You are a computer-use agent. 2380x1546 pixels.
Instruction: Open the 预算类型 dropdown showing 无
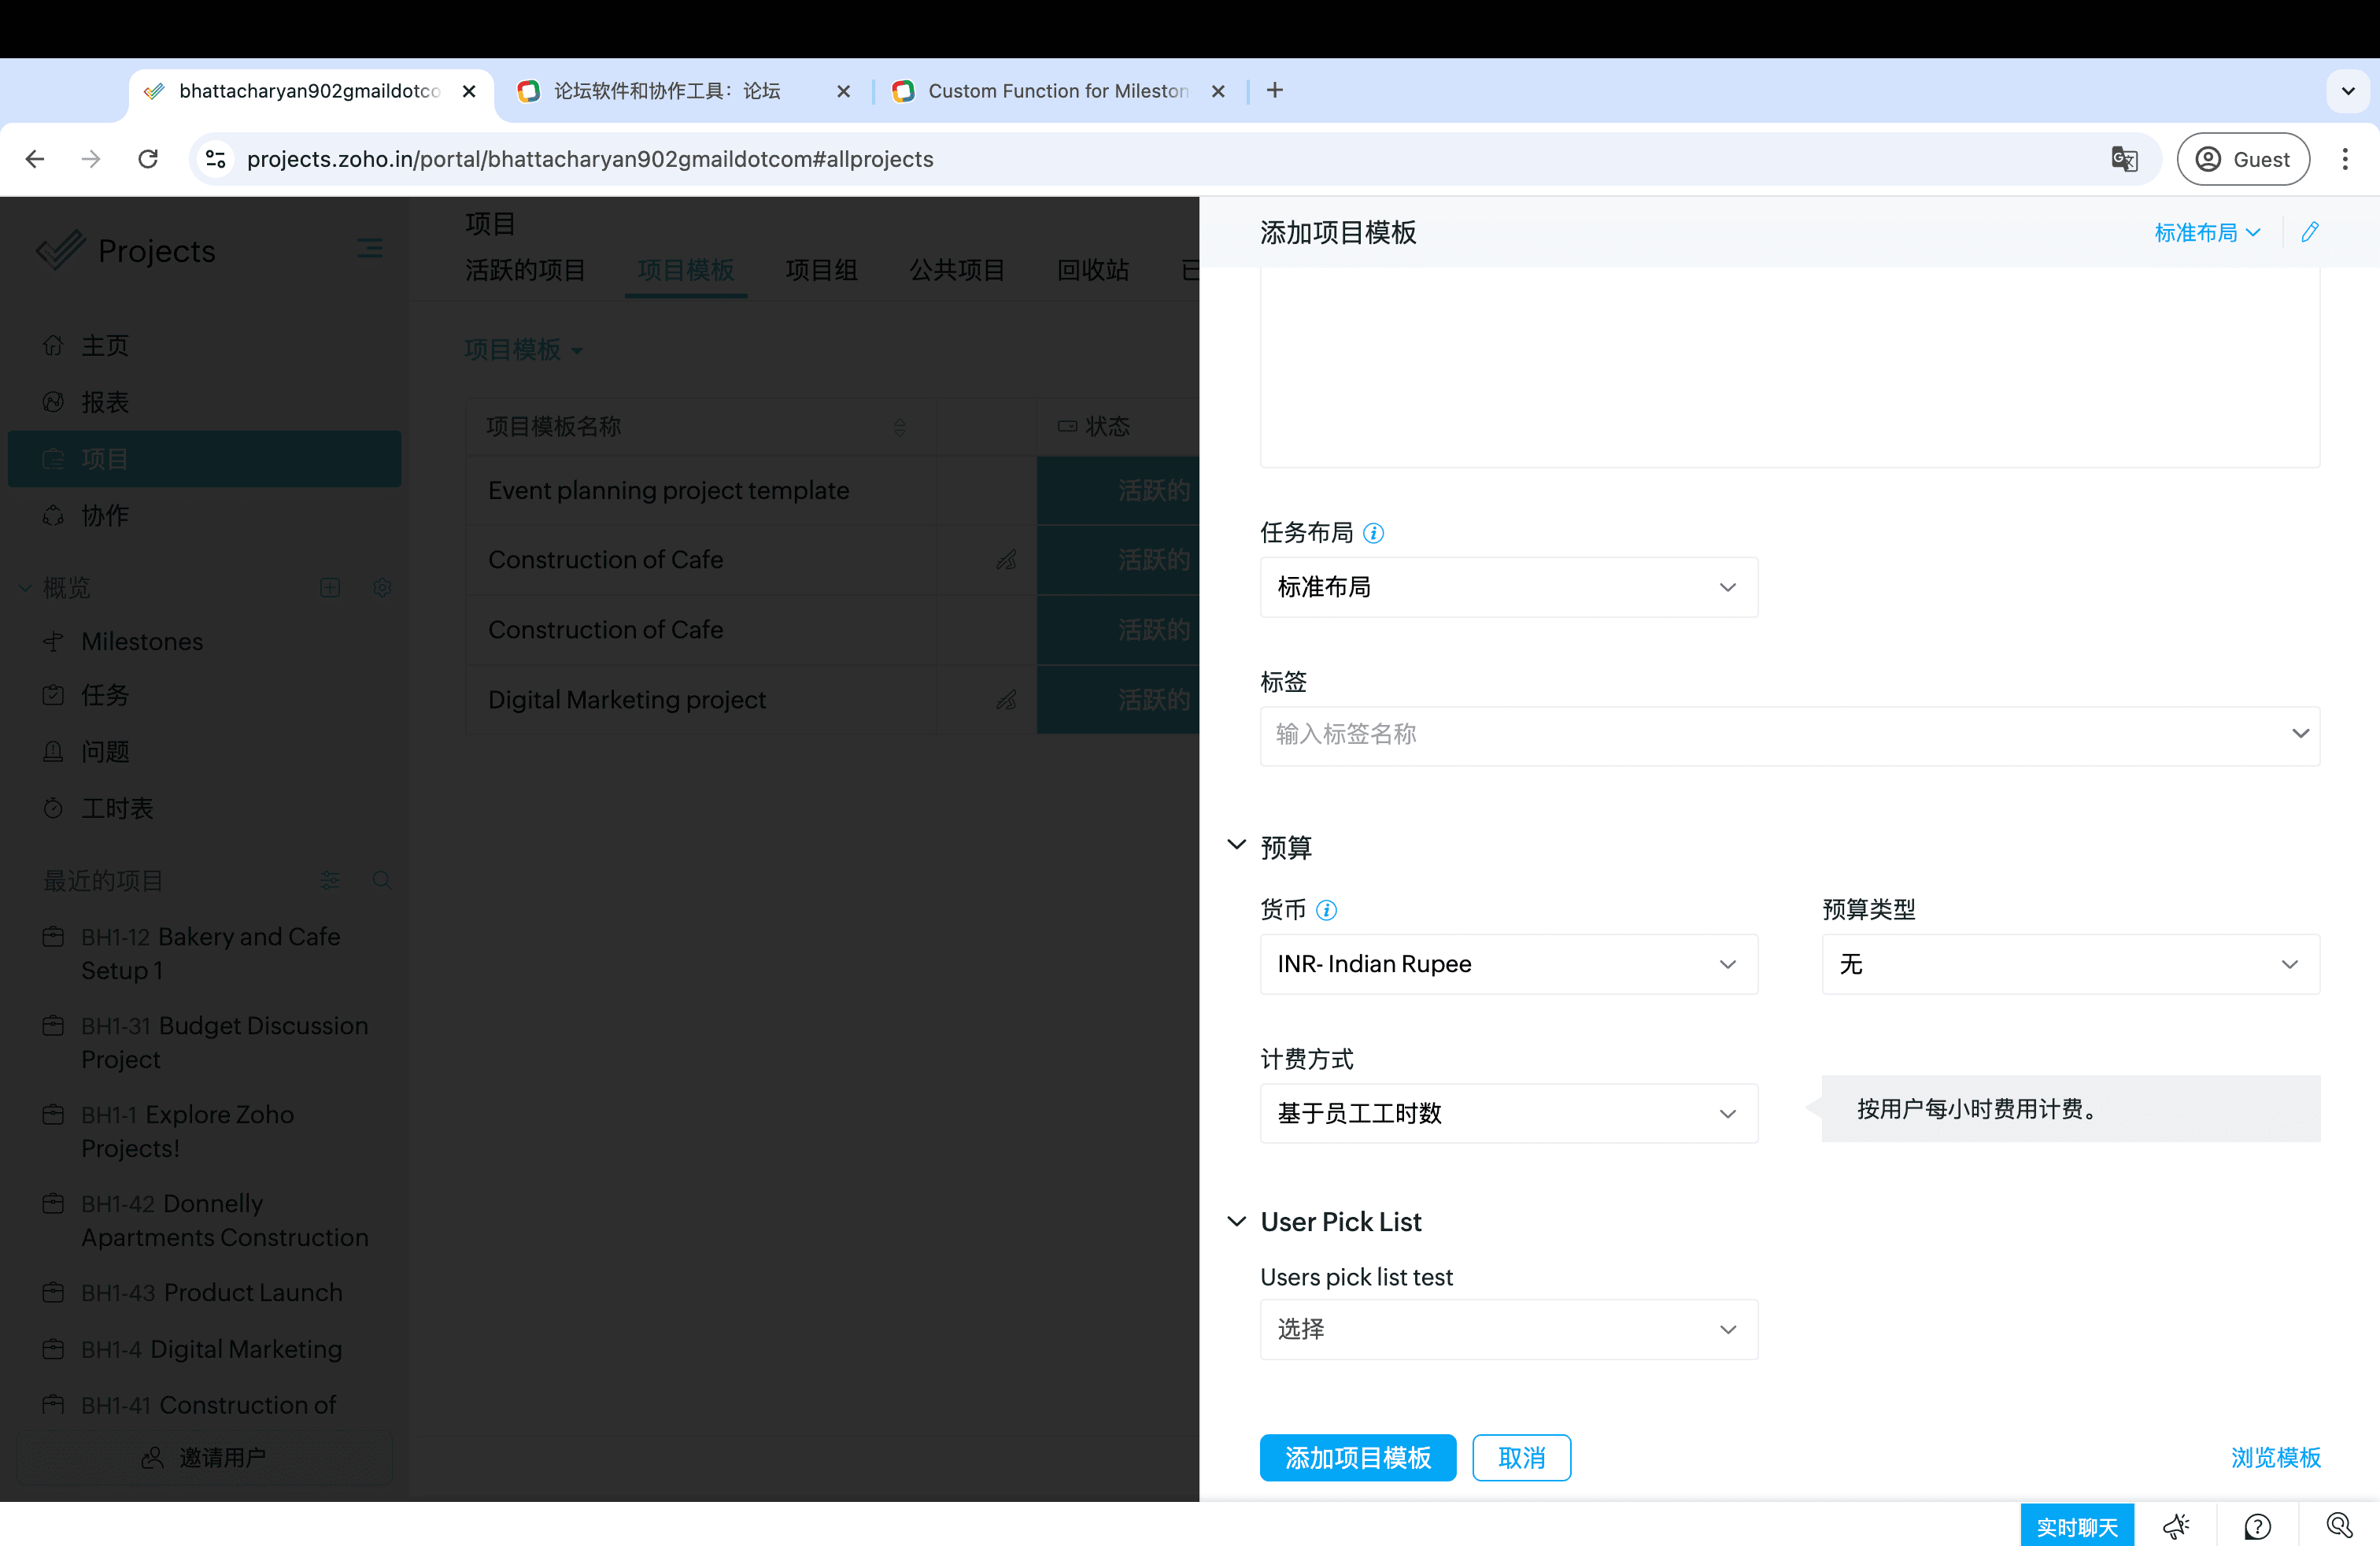coord(2069,964)
